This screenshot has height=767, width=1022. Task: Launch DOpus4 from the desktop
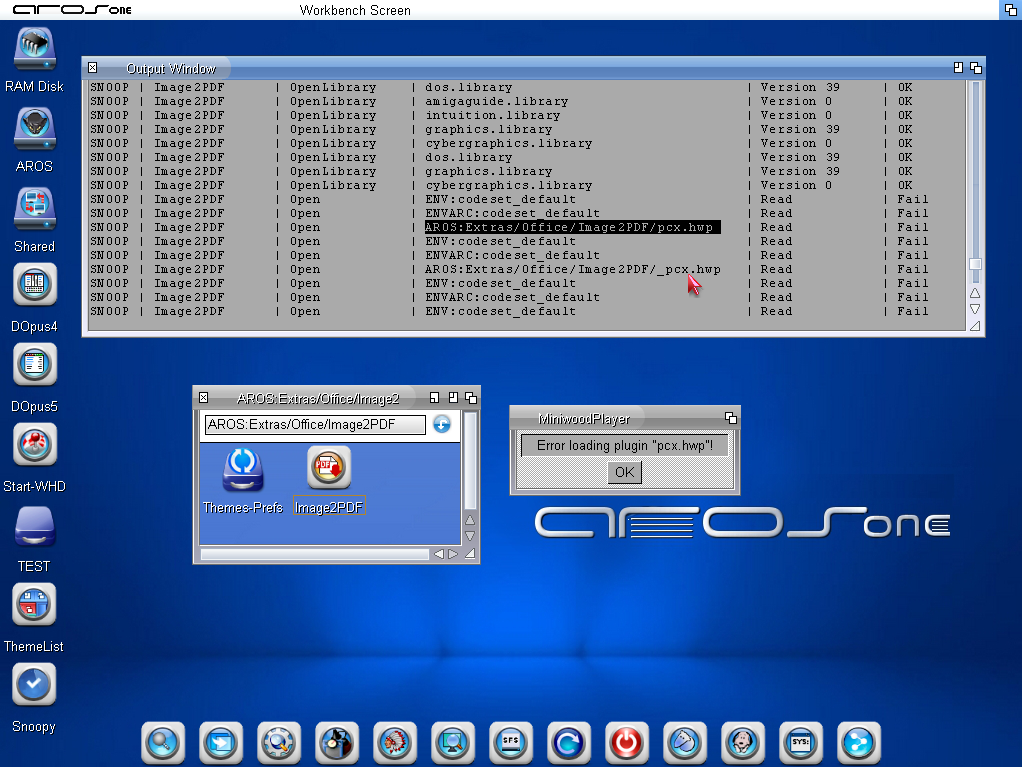(x=35, y=284)
